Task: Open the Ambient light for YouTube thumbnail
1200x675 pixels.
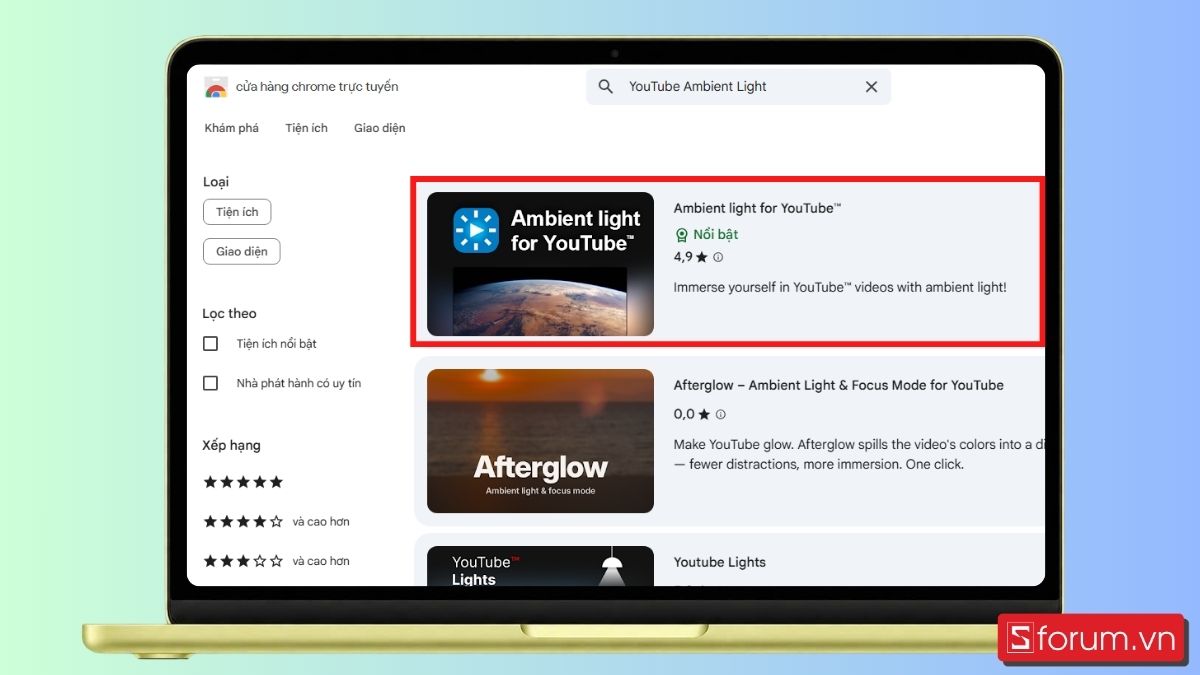Action: pyautogui.click(x=540, y=264)
